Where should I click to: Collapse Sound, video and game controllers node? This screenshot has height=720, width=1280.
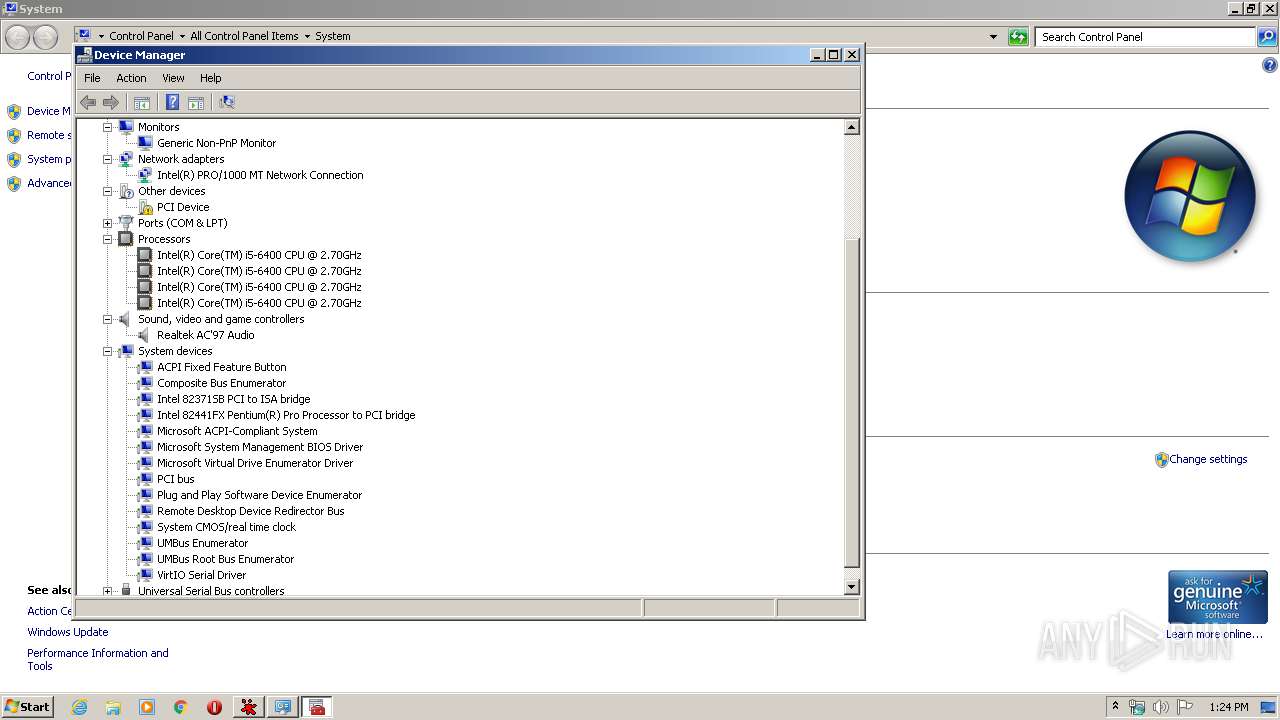[x=108, y=319]
